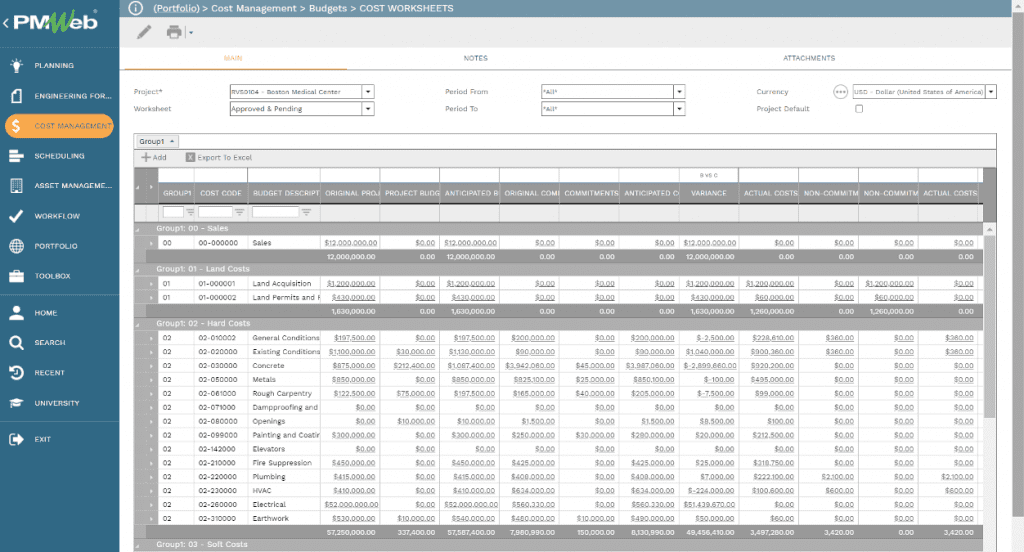The height and width of the screenshot is (552, 1024).
Task: Click the pencil edit icon
Action: click(x=144, y=32)
